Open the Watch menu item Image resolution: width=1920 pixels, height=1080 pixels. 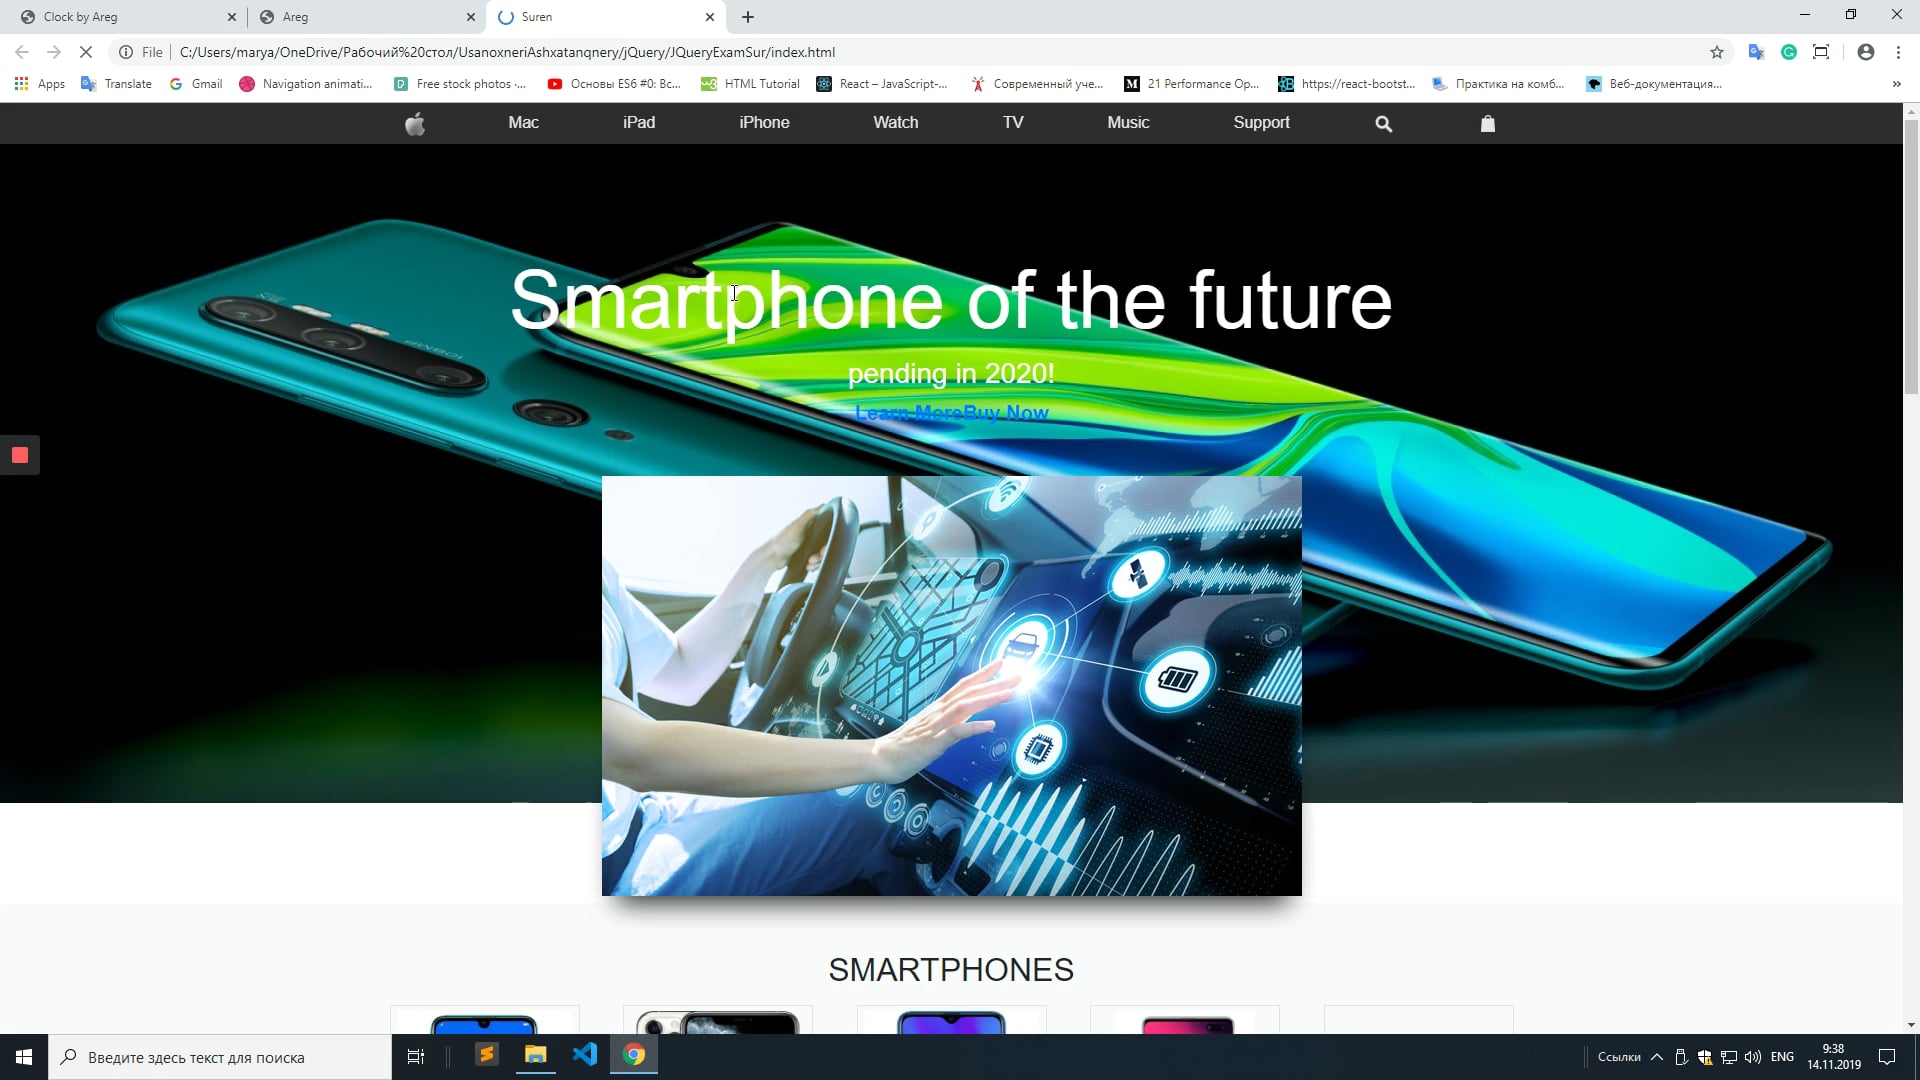coord(895,122)
